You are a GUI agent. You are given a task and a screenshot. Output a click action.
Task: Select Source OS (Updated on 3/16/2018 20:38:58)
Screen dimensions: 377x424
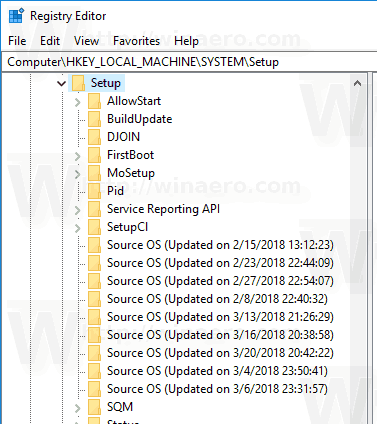(x=220, y=335)
